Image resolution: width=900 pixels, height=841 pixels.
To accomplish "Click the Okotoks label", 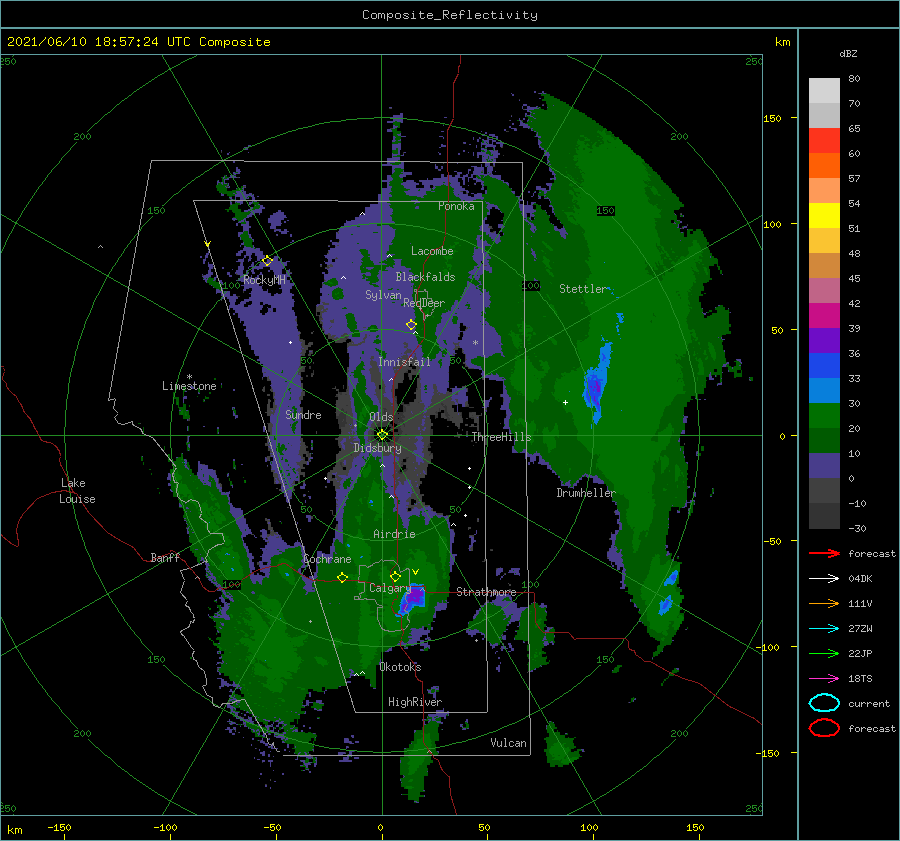I will point(400,667).
